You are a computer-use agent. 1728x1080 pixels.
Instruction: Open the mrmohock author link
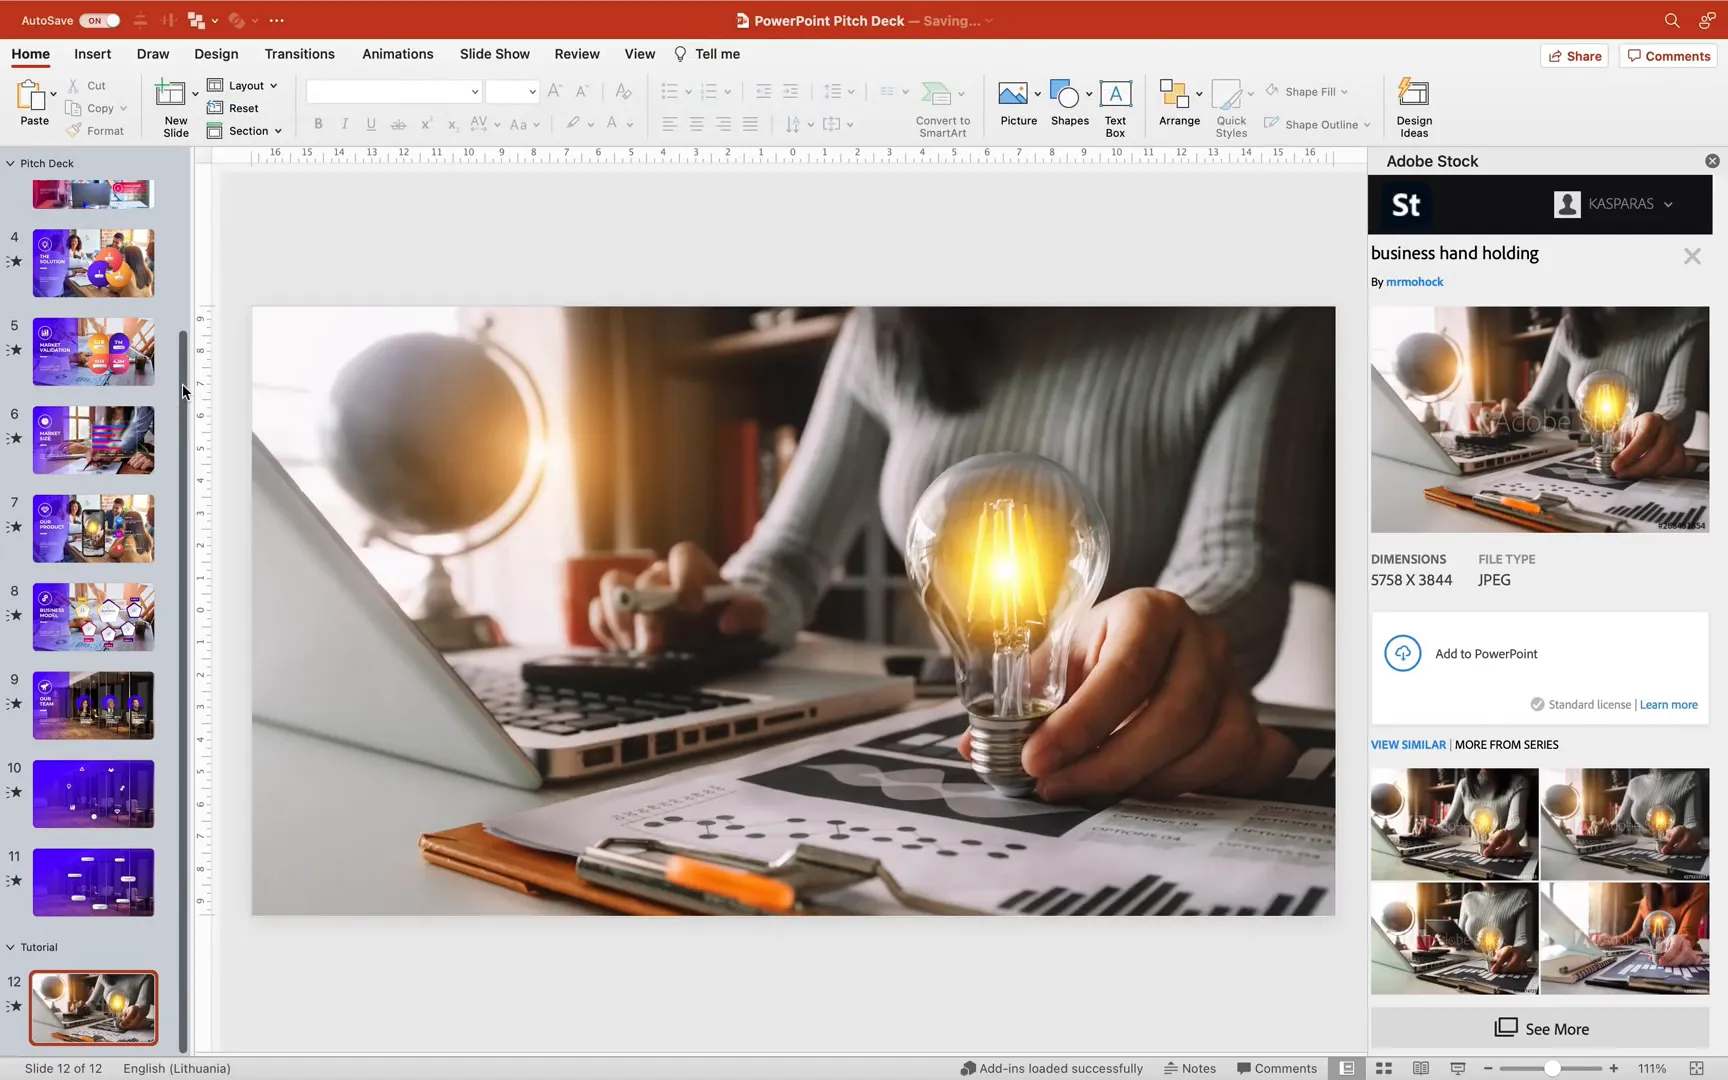1415,281
